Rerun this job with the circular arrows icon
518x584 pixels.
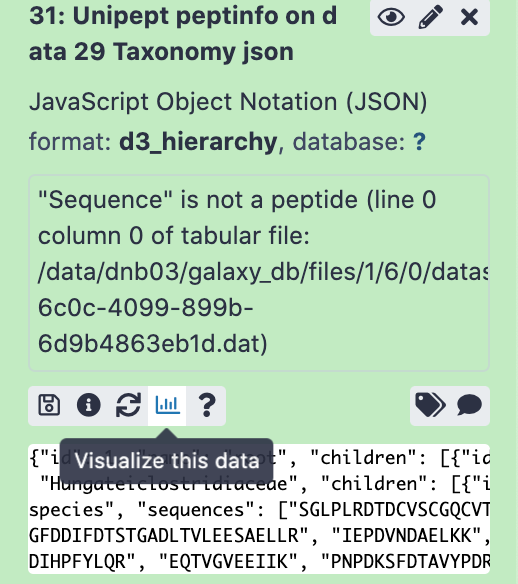coord(128,405)
